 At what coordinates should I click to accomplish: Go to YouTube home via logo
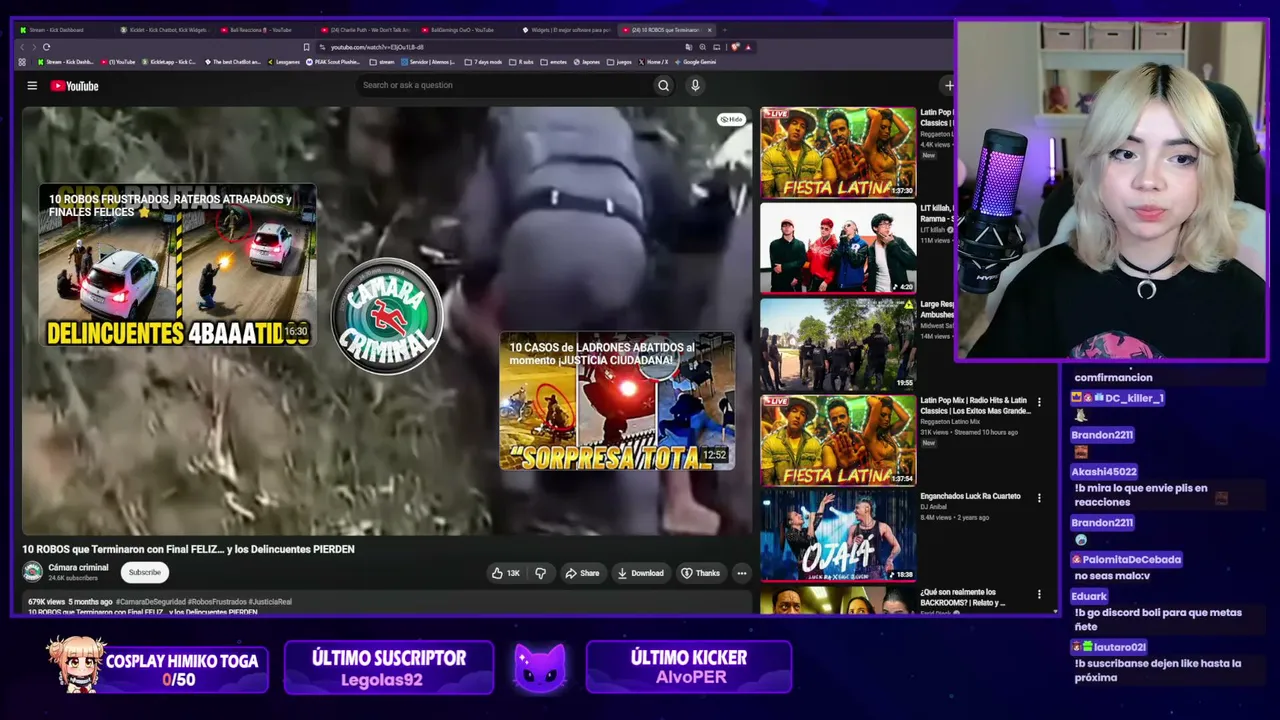point(75,86)
